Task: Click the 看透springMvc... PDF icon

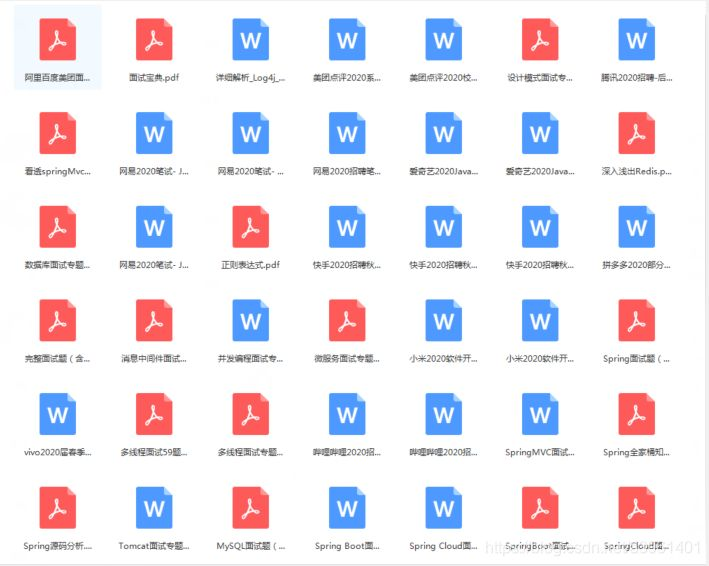Action: pyautogui.click(x=57, y=133)
